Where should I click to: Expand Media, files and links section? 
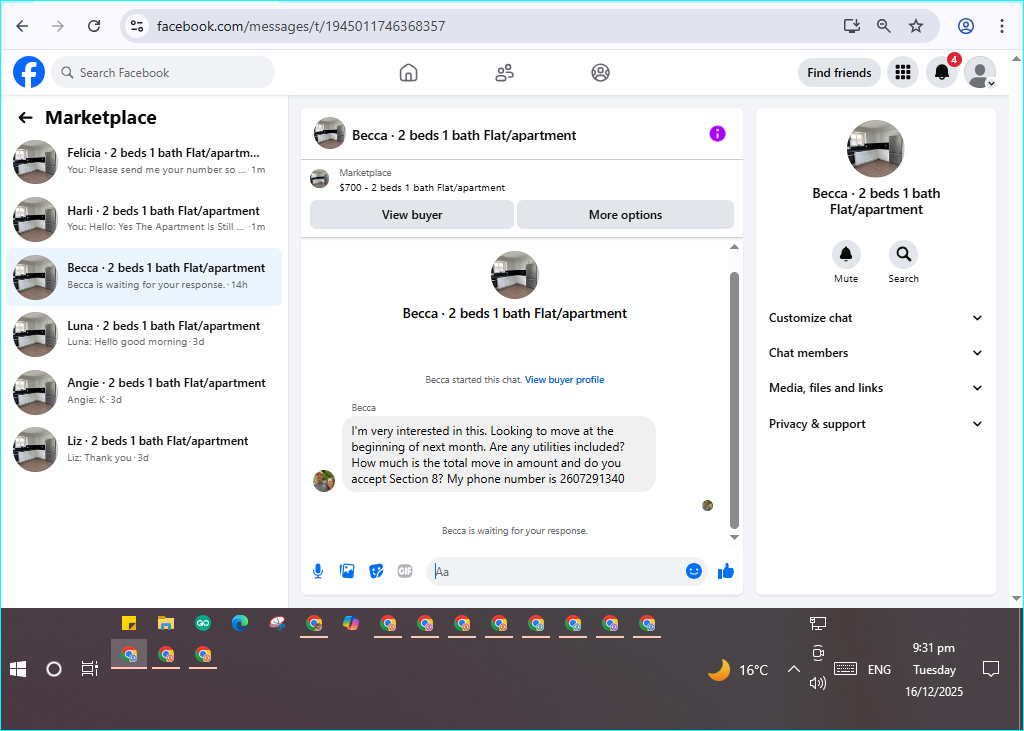point(876,388)
